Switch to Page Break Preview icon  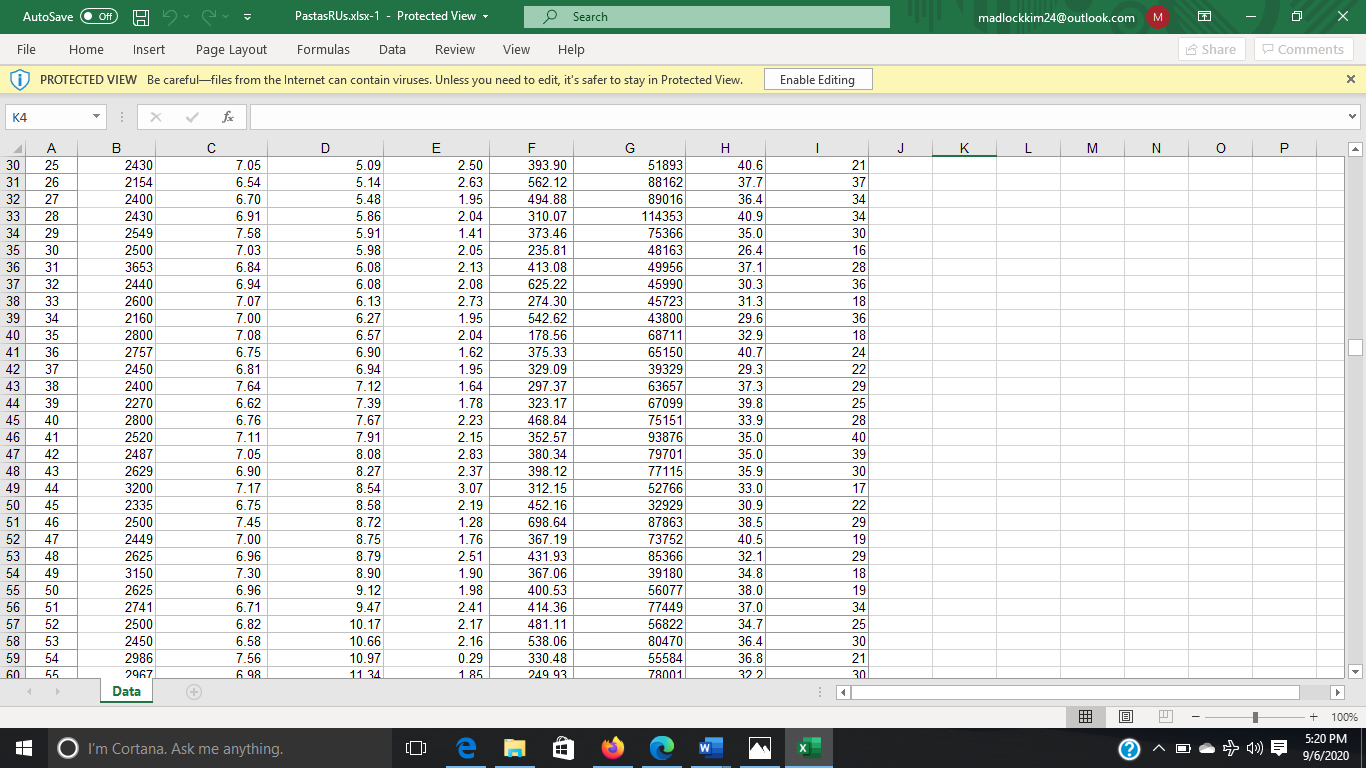pos(1163,717)
